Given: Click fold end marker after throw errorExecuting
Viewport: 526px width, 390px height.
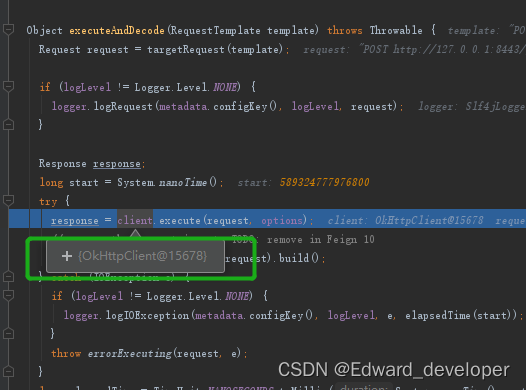Looking at the screenshot, I should coord(8,372).
